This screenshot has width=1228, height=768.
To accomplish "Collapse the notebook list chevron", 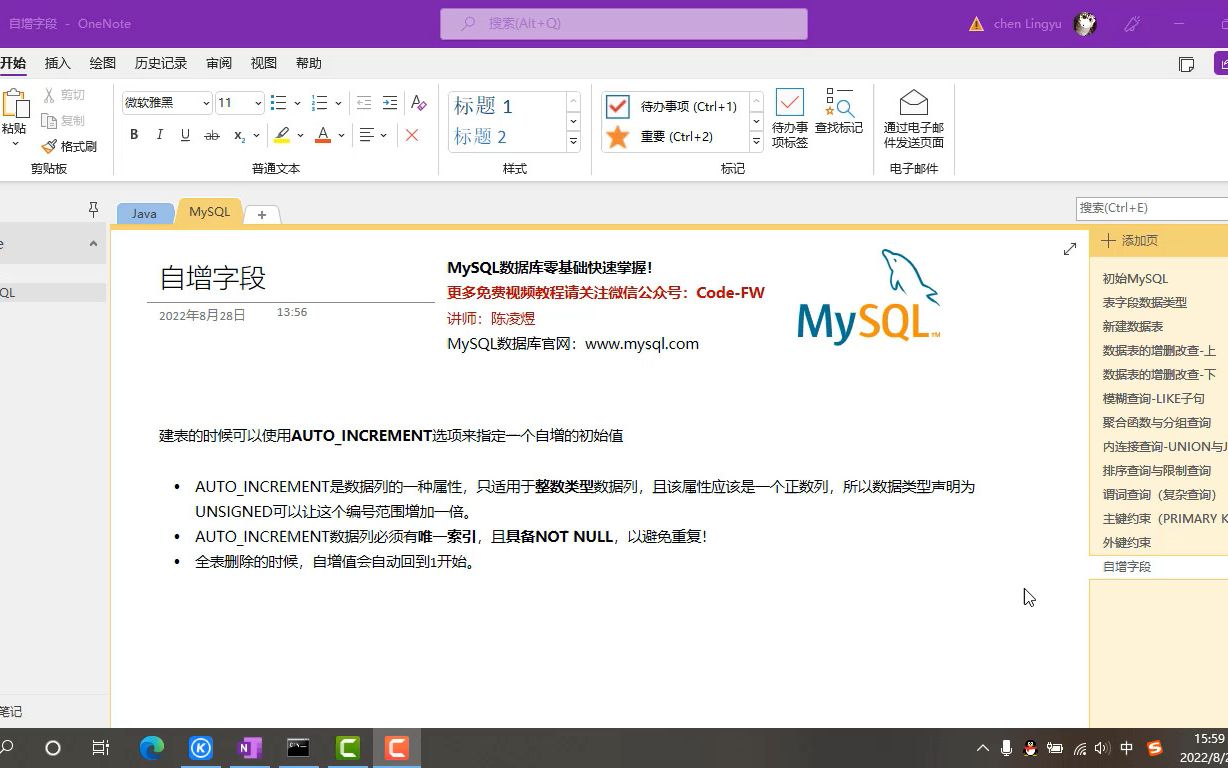I will coord(93,243).
